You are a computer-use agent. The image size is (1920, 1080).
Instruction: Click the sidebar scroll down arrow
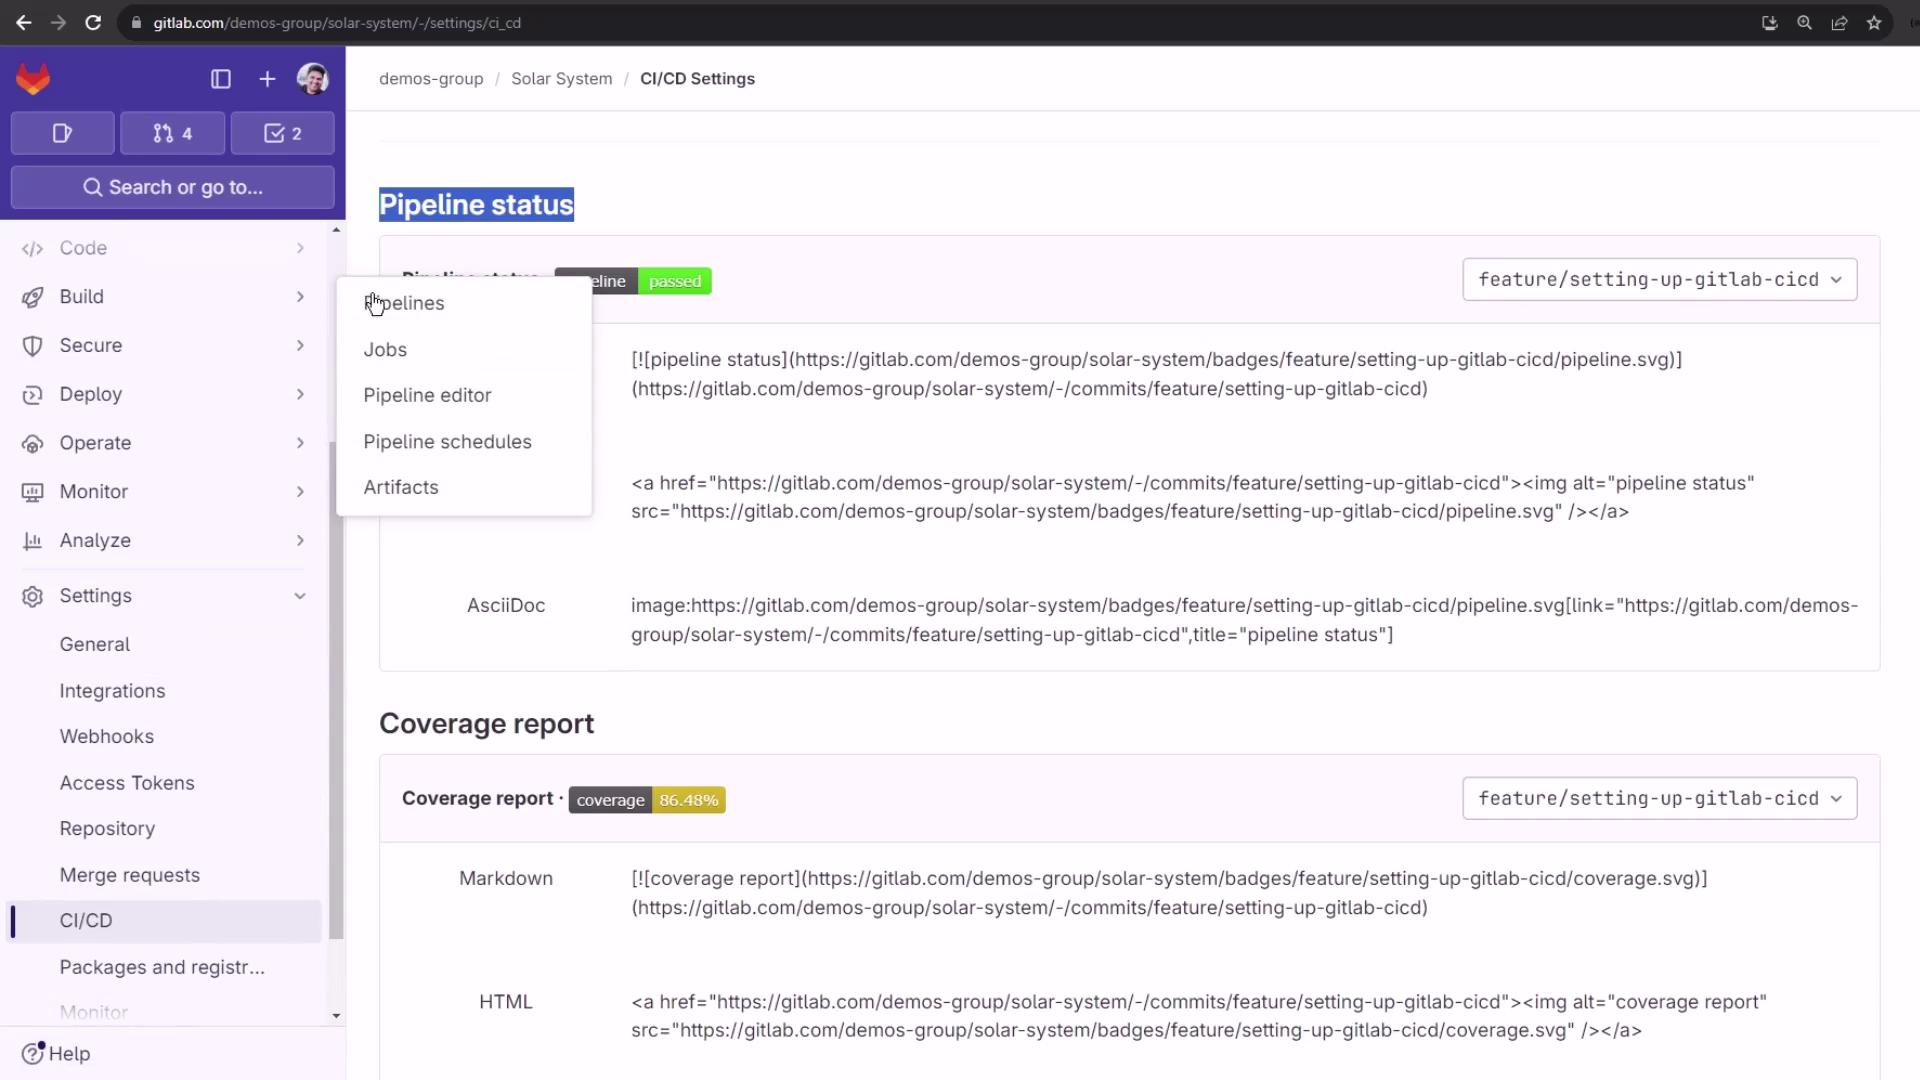336,1015
